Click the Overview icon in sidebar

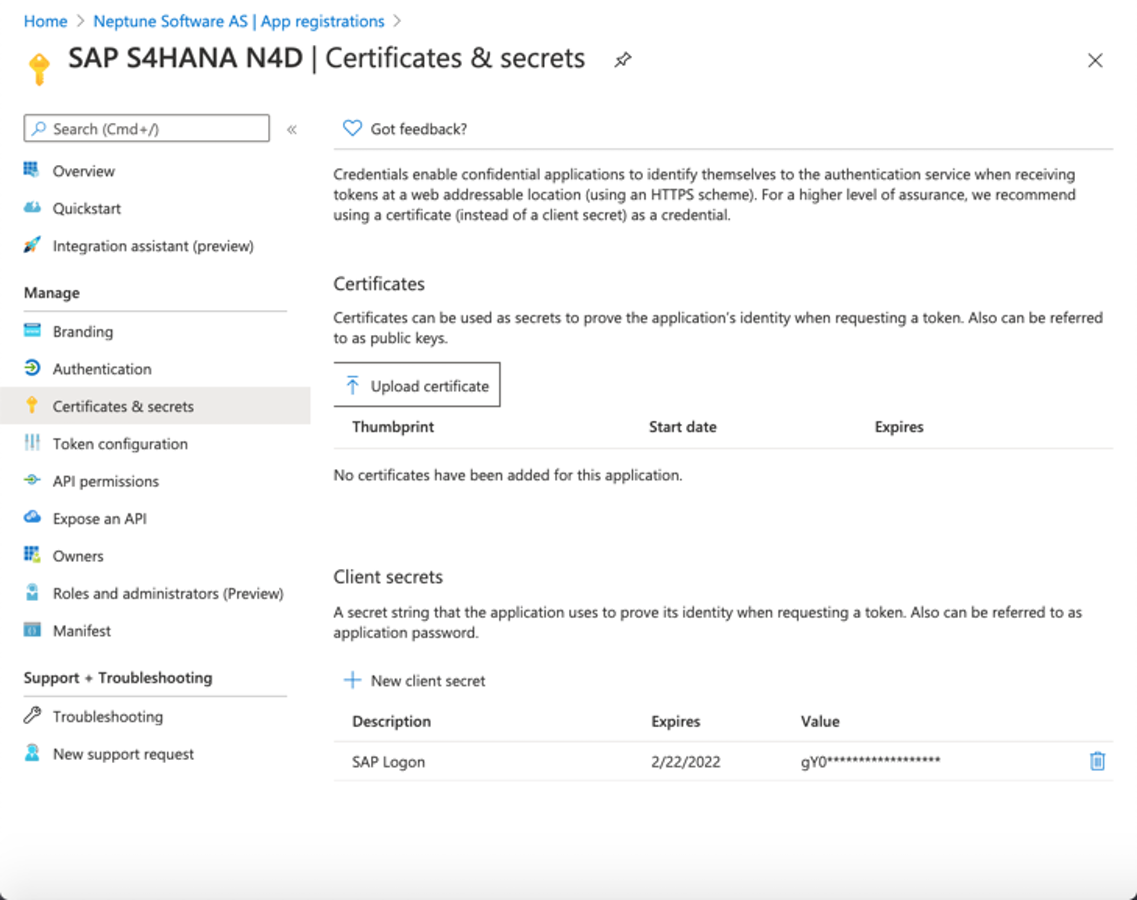(x=32, y=171)
